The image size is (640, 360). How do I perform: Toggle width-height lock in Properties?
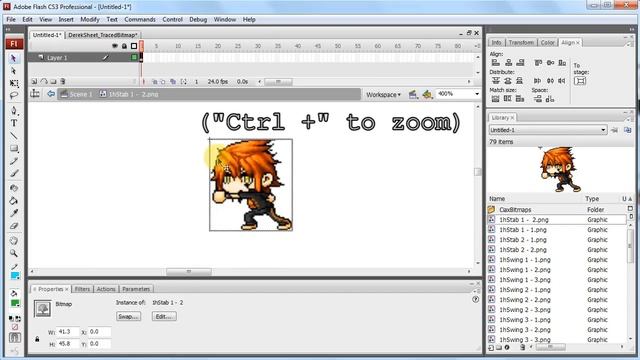pos(37,339)
